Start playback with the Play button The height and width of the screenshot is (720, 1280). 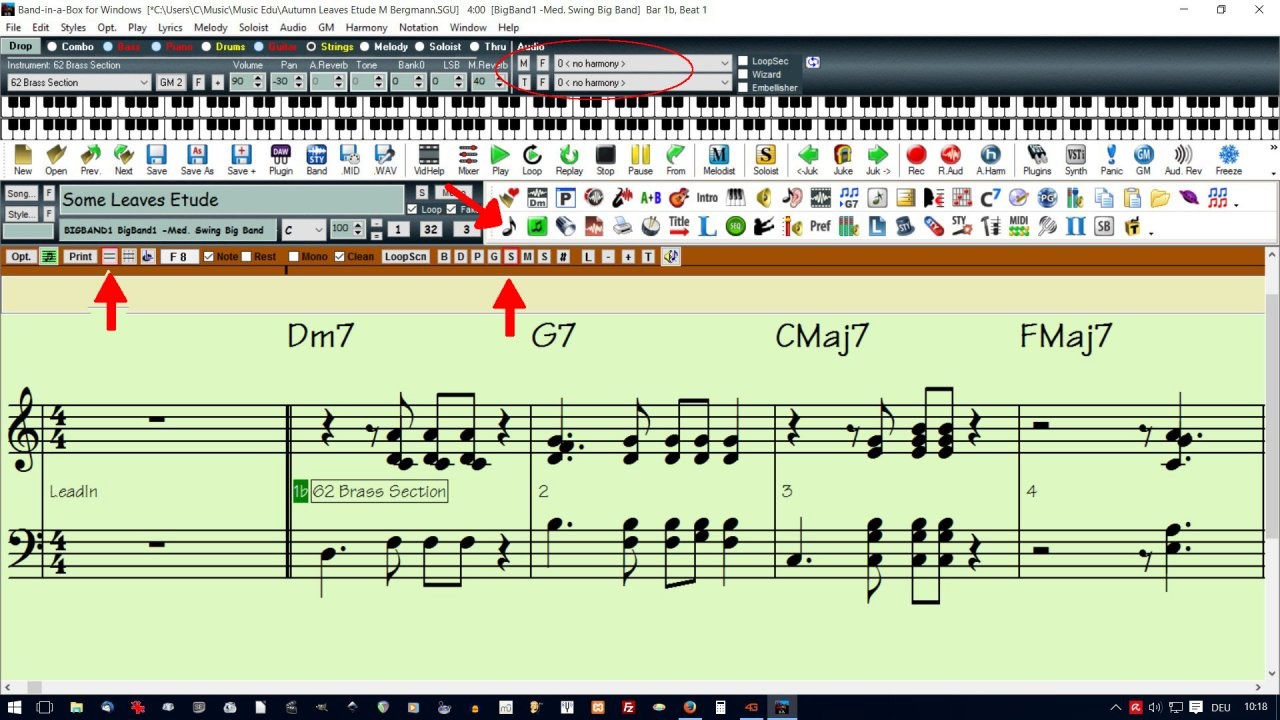point(500,160)
